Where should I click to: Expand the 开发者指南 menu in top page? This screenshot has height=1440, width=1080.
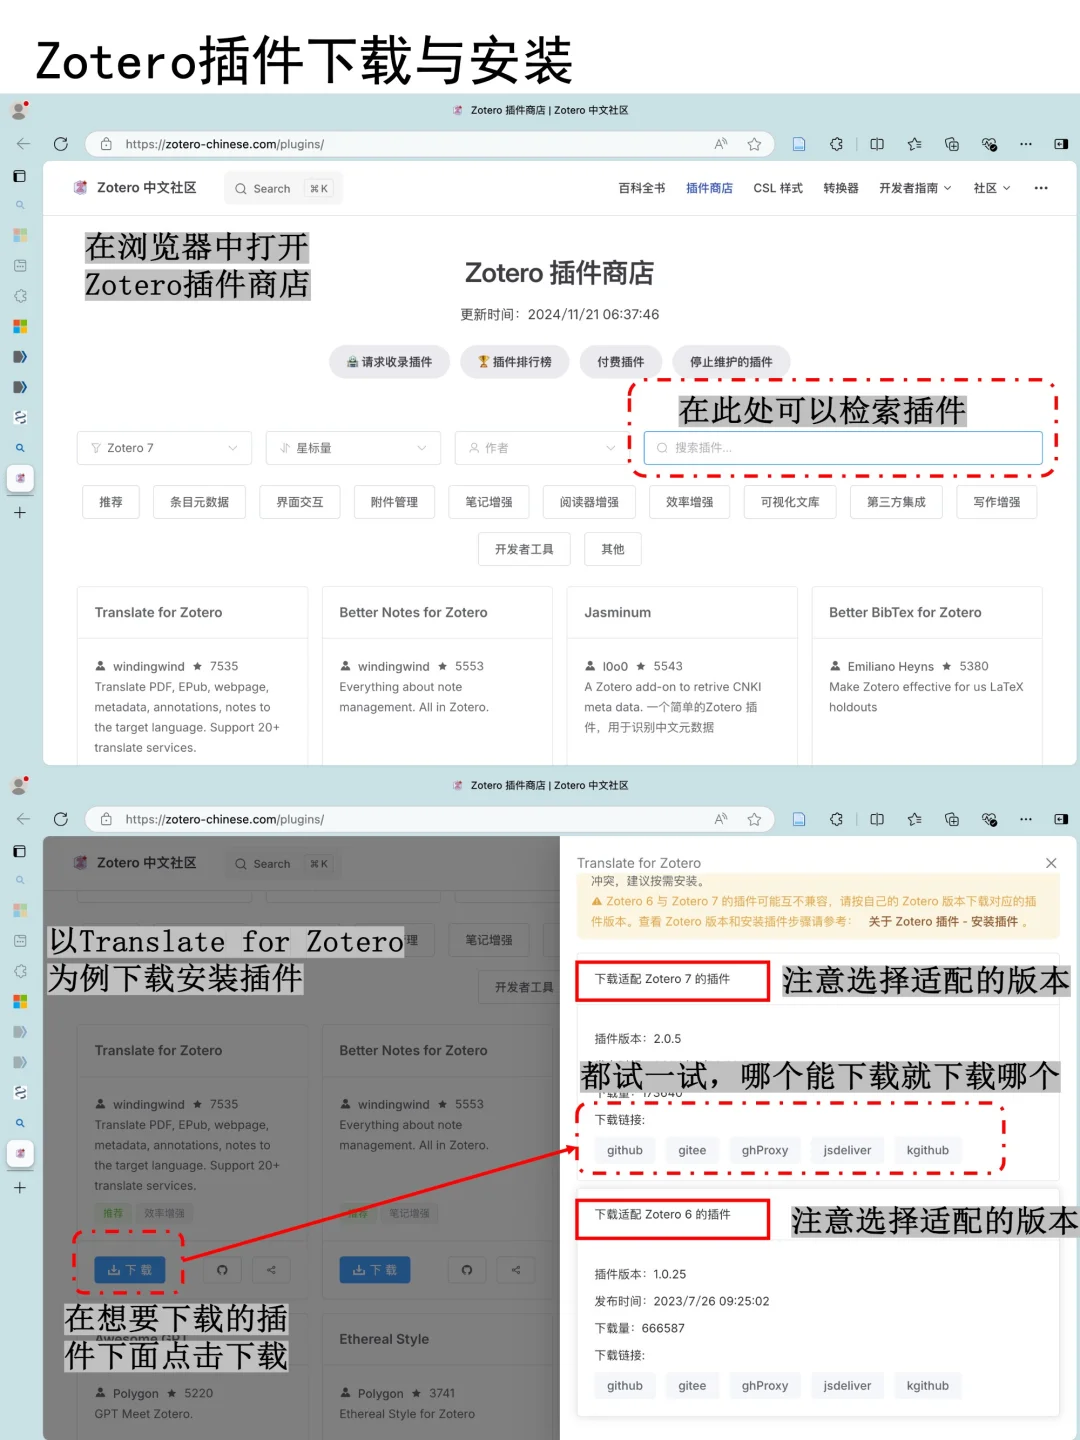pos(915,188)
